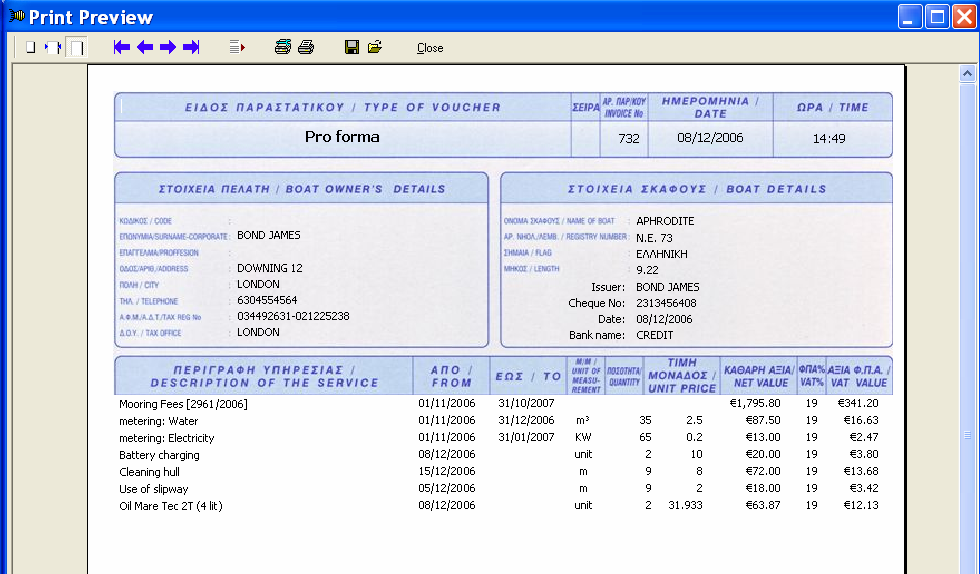This screenshot has width=980, height=574.
Task: Click cheque number 2313456408
Action: coord(666,303)
